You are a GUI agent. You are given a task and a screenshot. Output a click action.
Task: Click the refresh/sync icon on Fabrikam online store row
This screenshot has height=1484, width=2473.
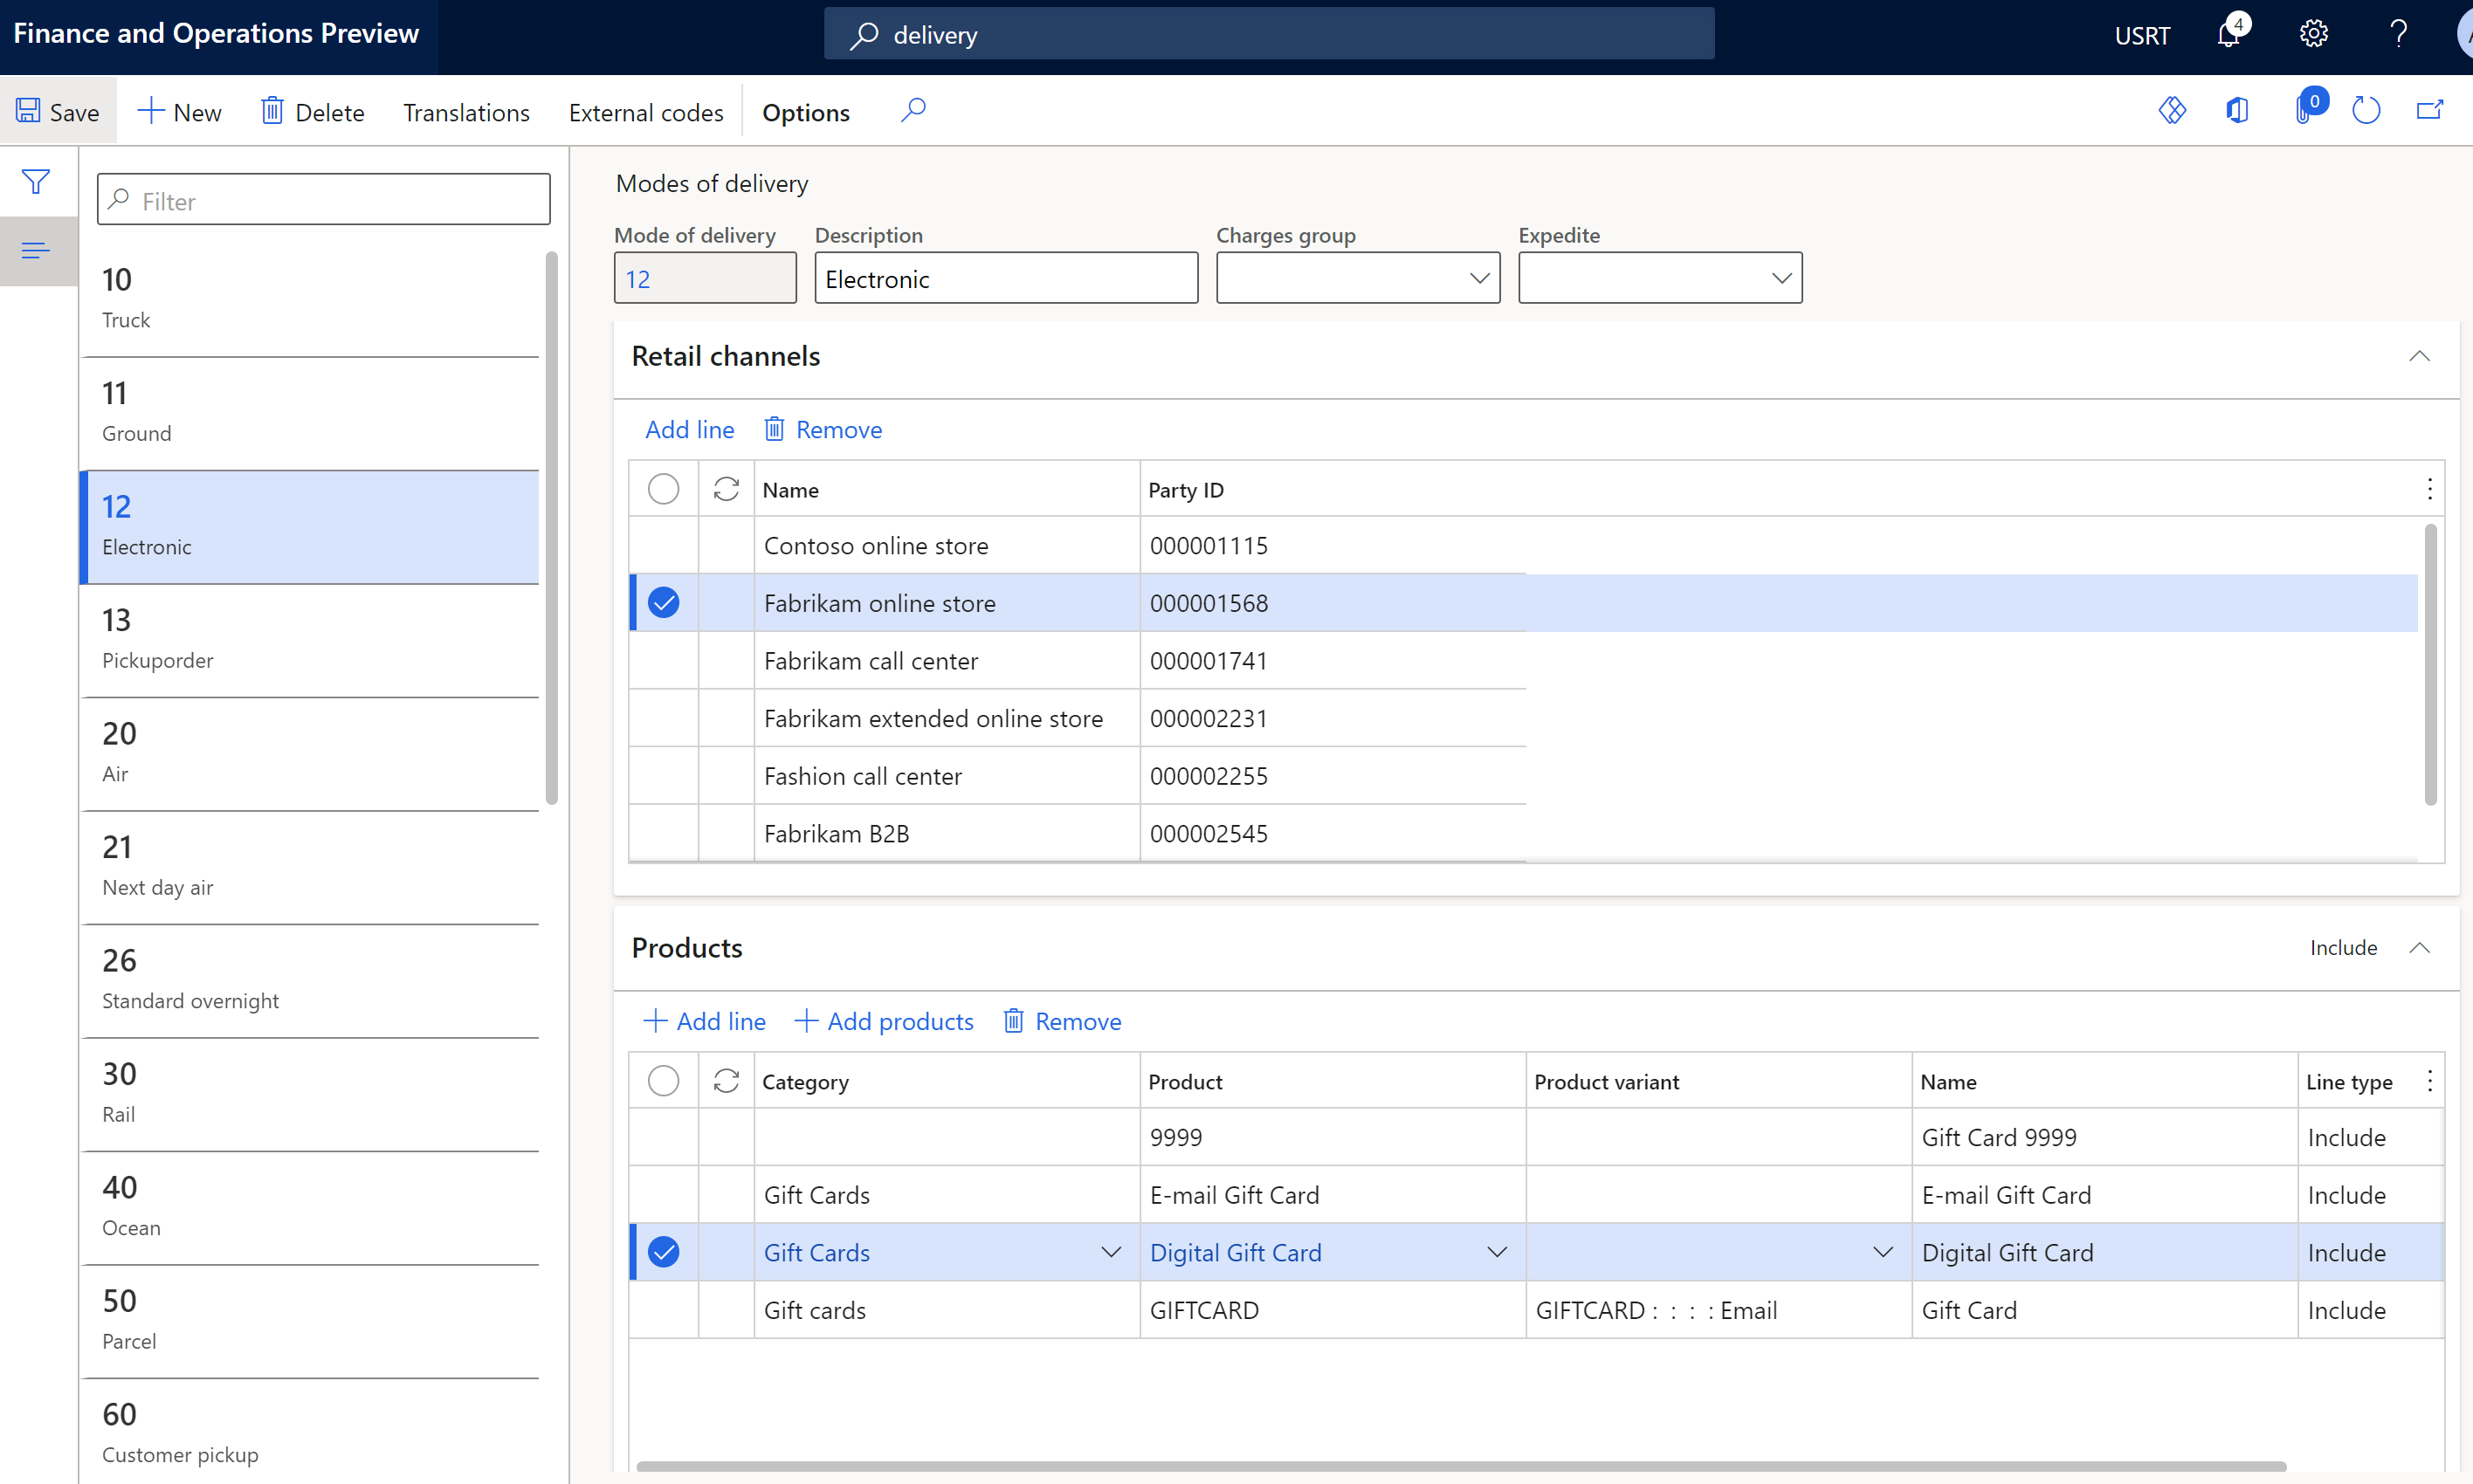pos(724,602)
